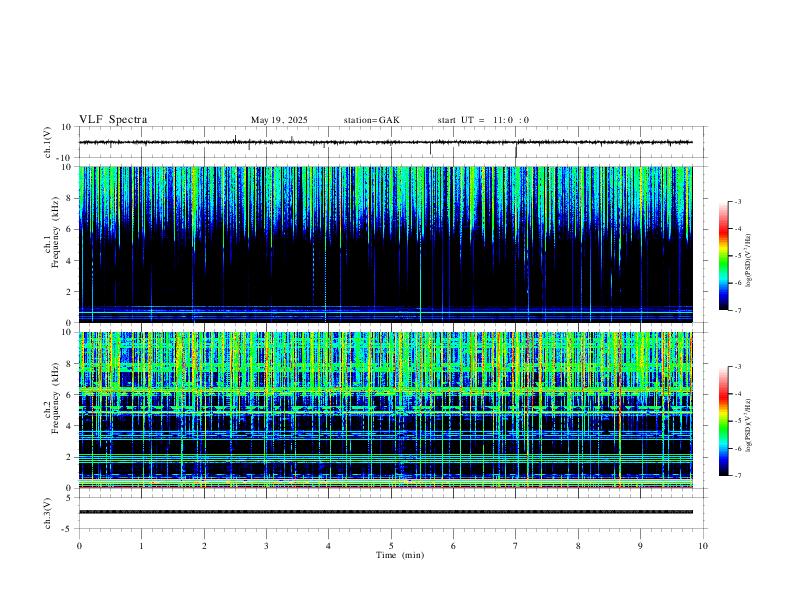Click the ch.1 voltage waveform trace
The image size is (792, 612).
click(x=385, y=142)
